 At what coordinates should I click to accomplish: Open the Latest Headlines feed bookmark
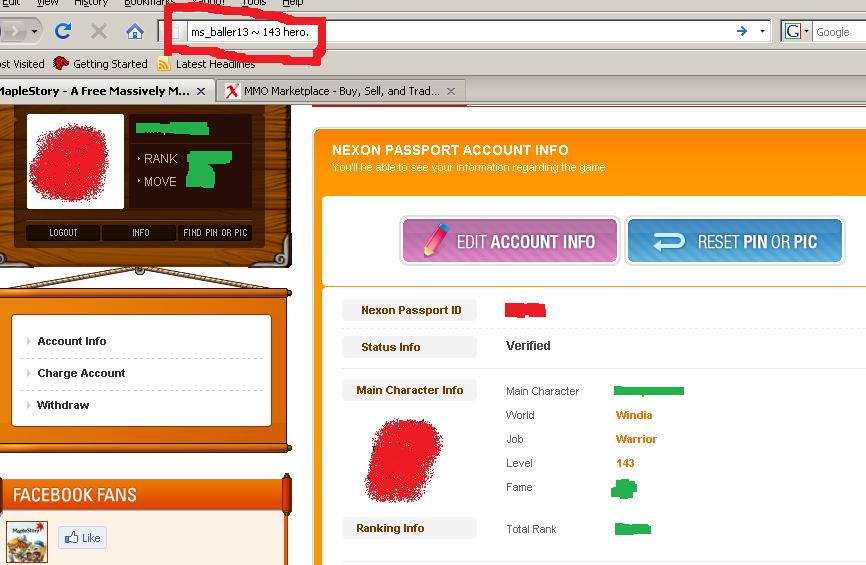click(206, 64)
